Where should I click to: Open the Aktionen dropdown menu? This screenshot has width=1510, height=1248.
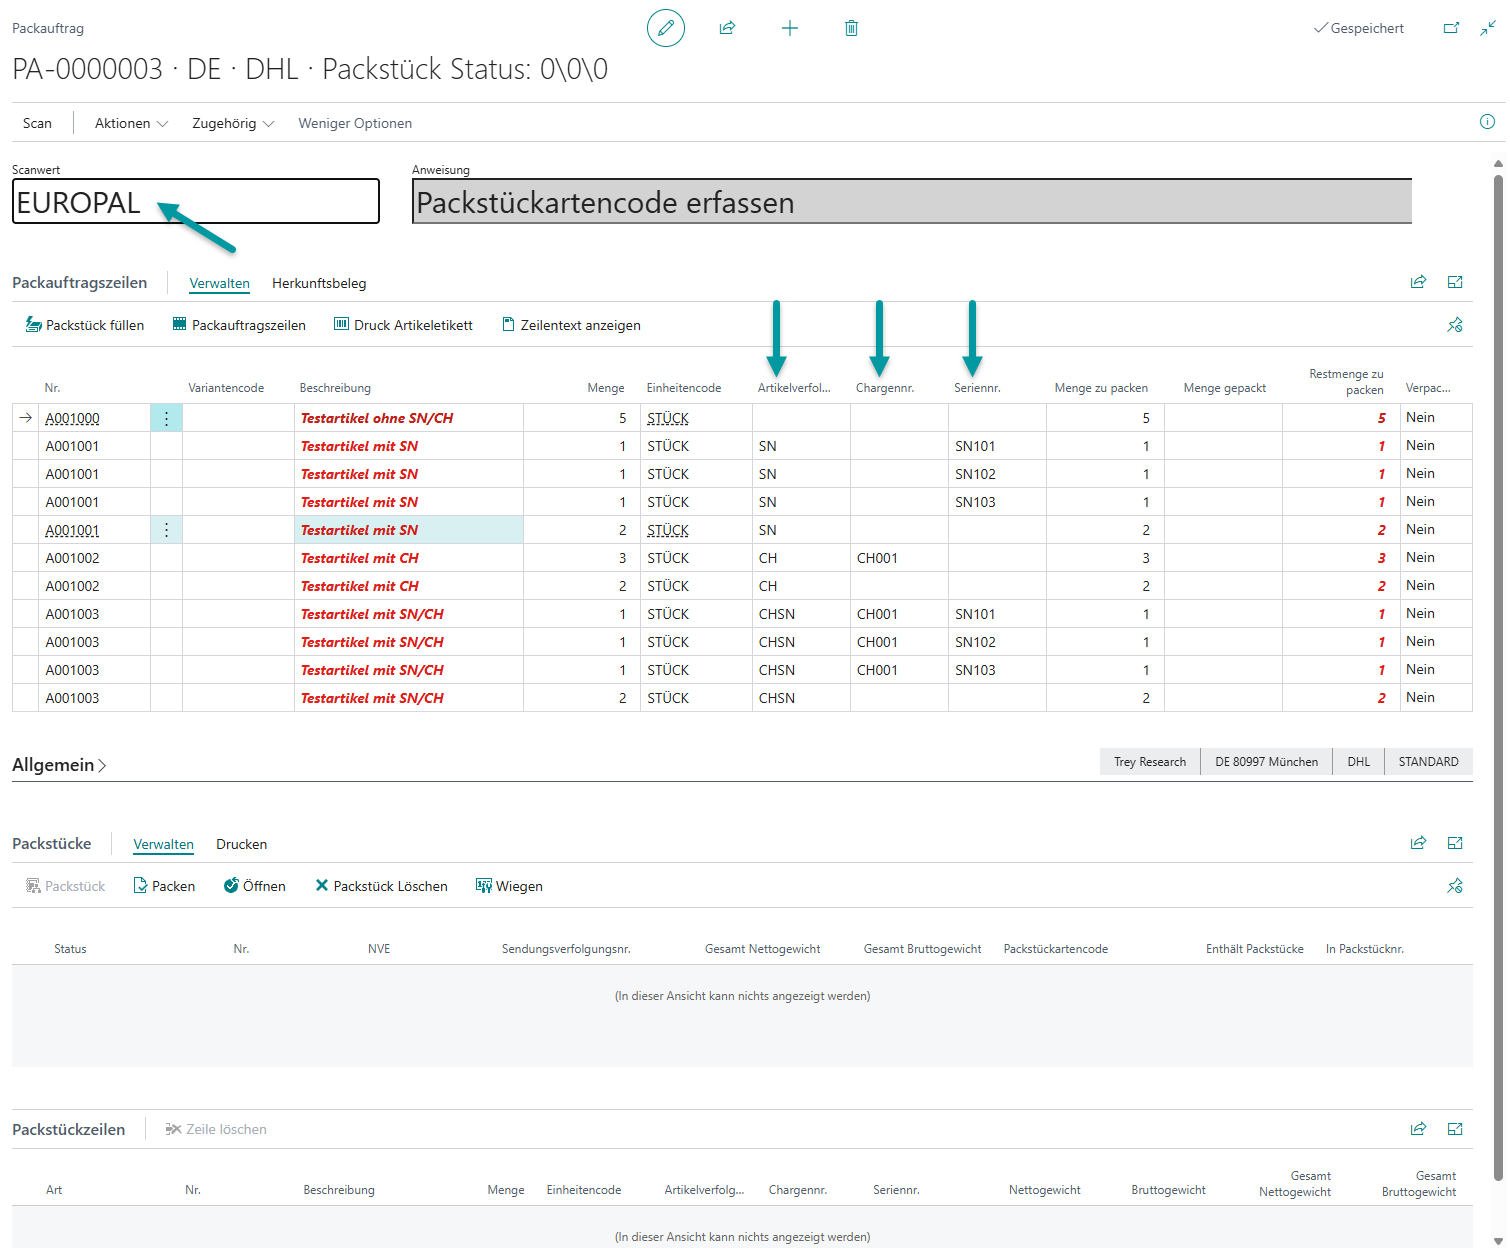(x=131, y=123)
